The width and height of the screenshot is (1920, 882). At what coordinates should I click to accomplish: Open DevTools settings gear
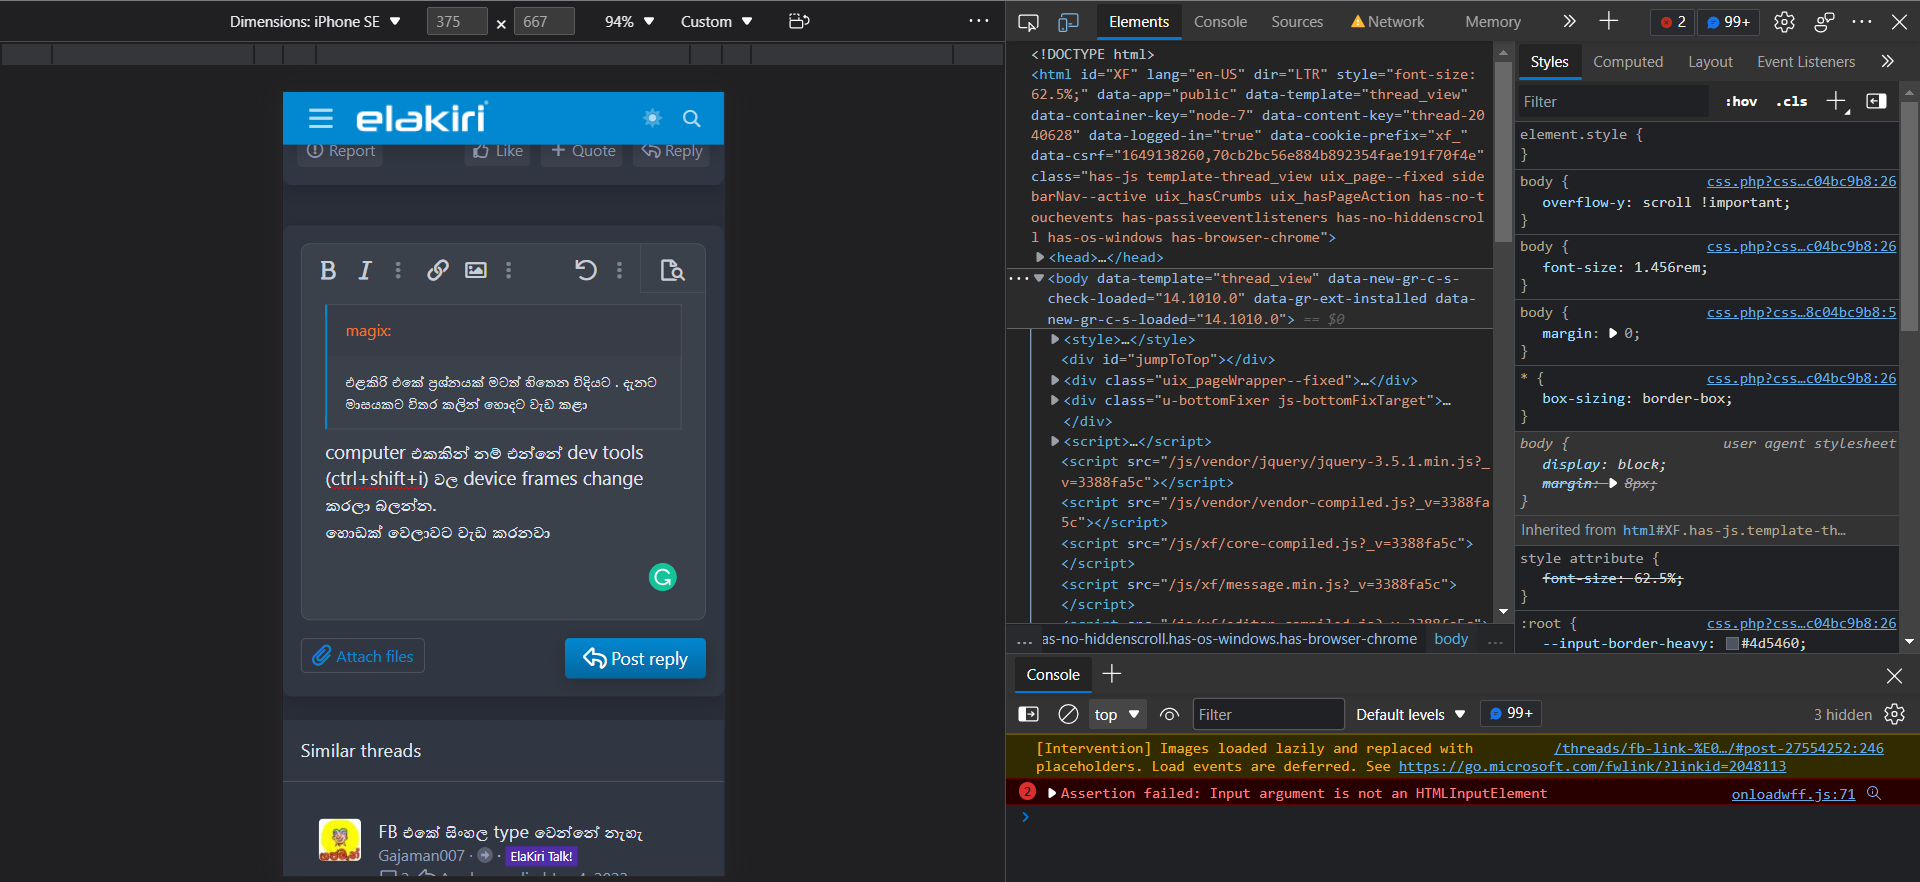[x=1784, y=22]
